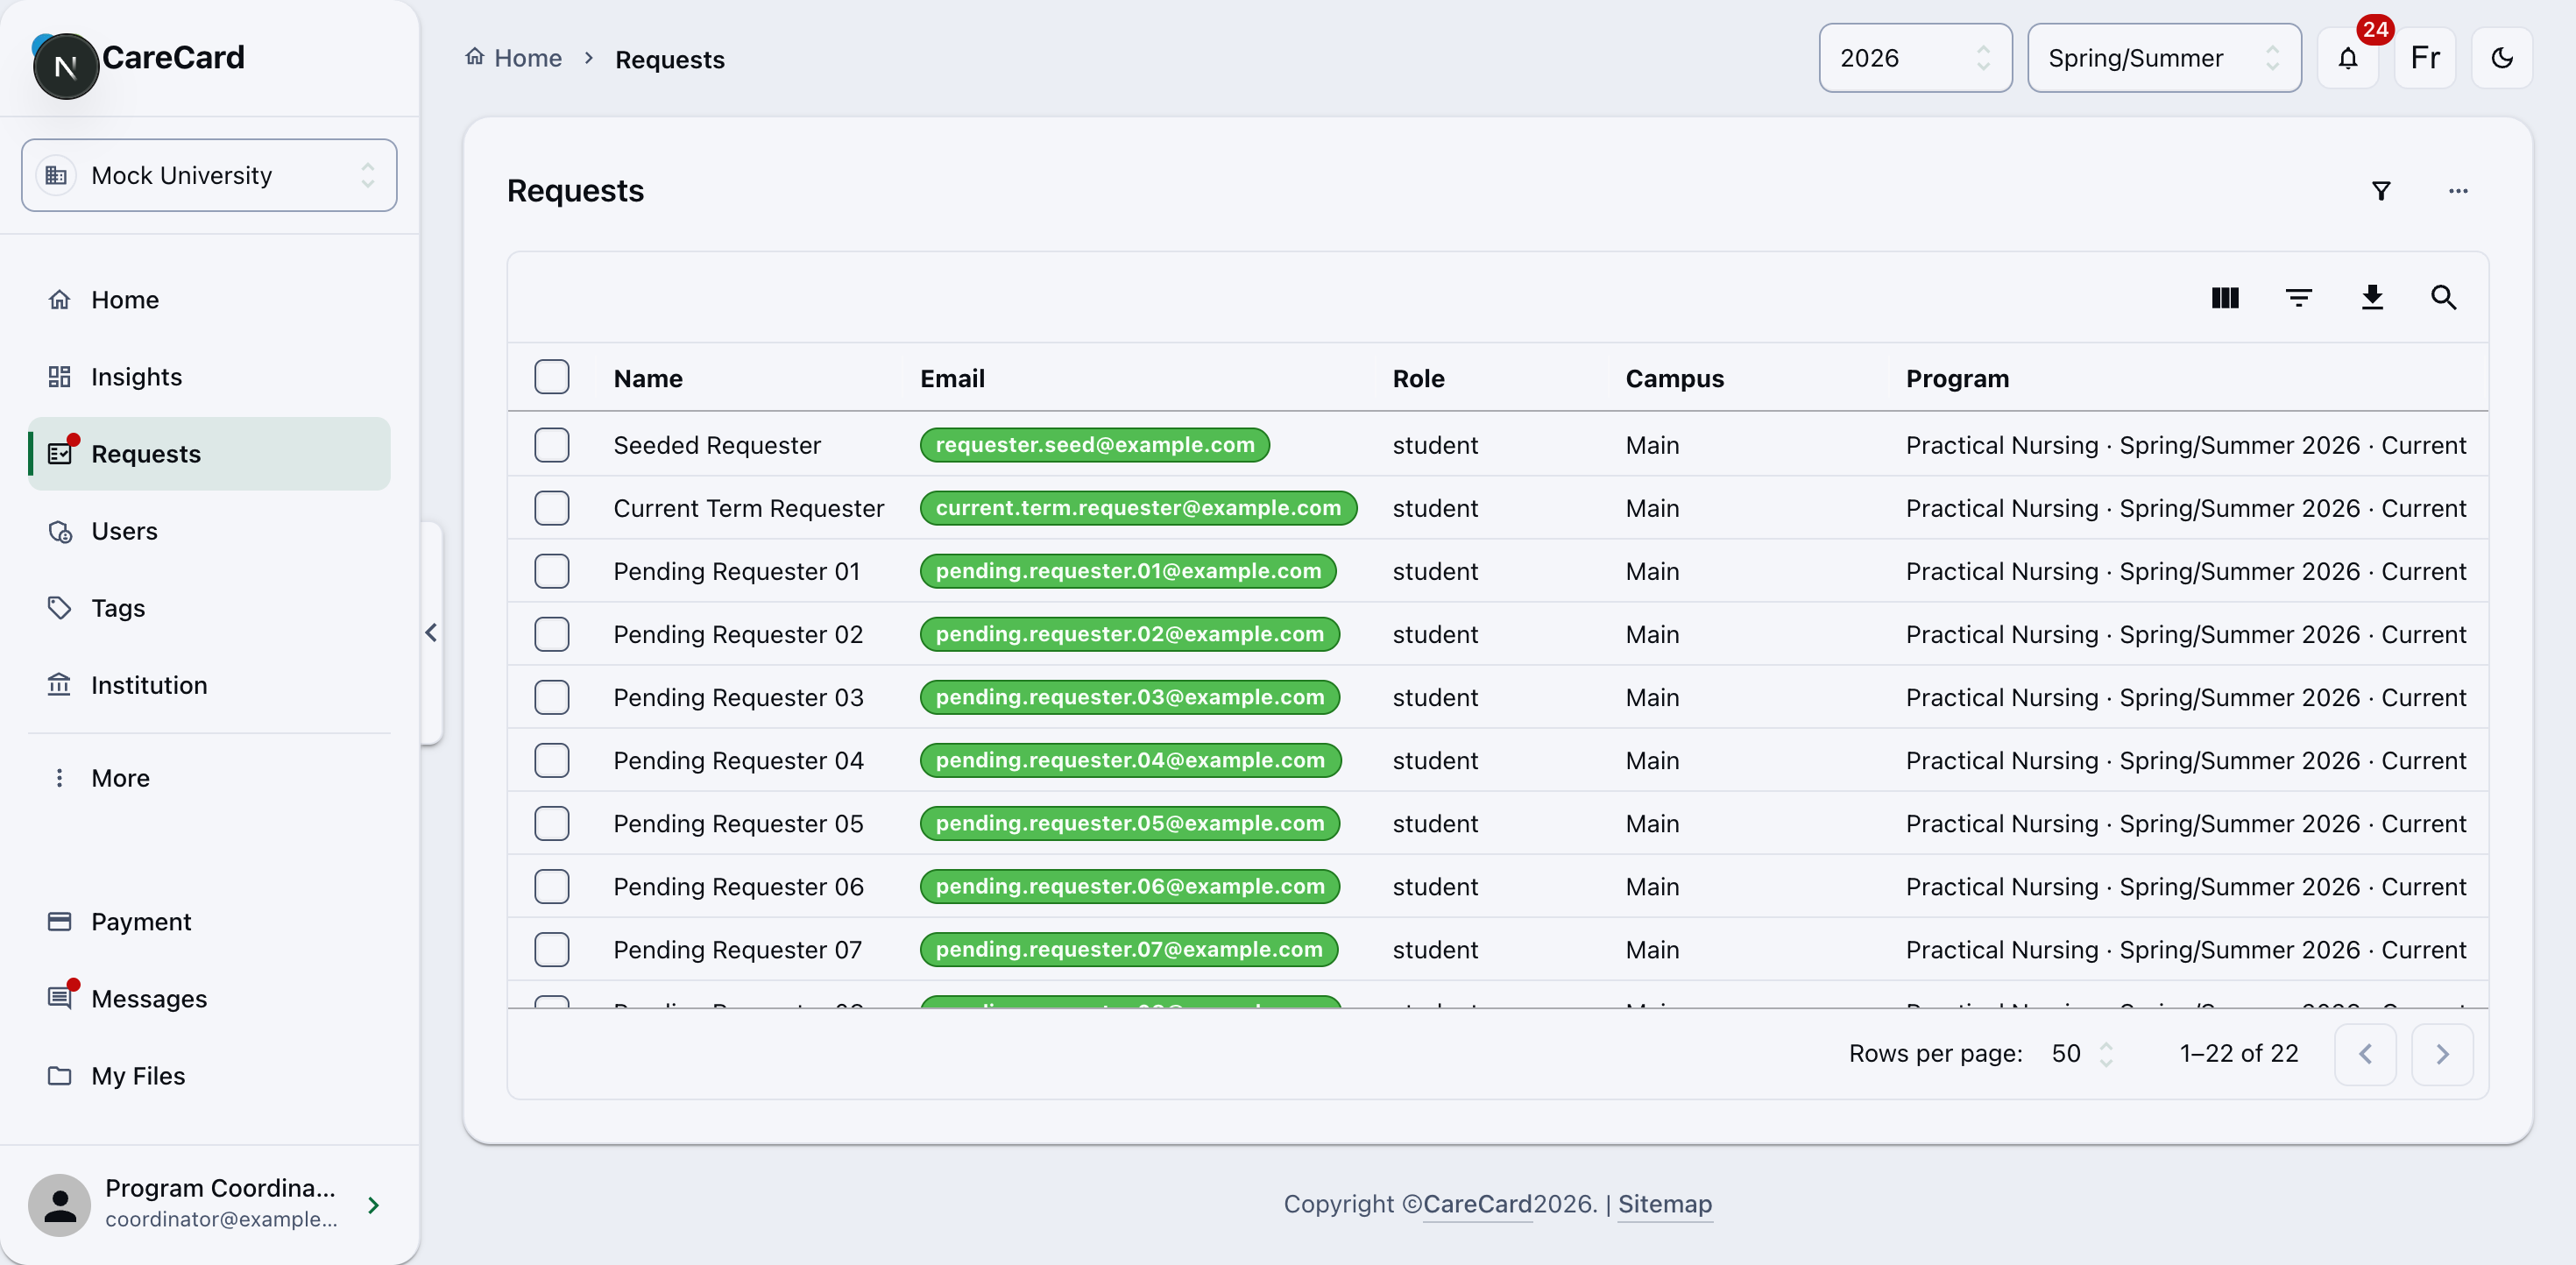
Task: Select all rows with the header checkbox
Action: (551, 377)
